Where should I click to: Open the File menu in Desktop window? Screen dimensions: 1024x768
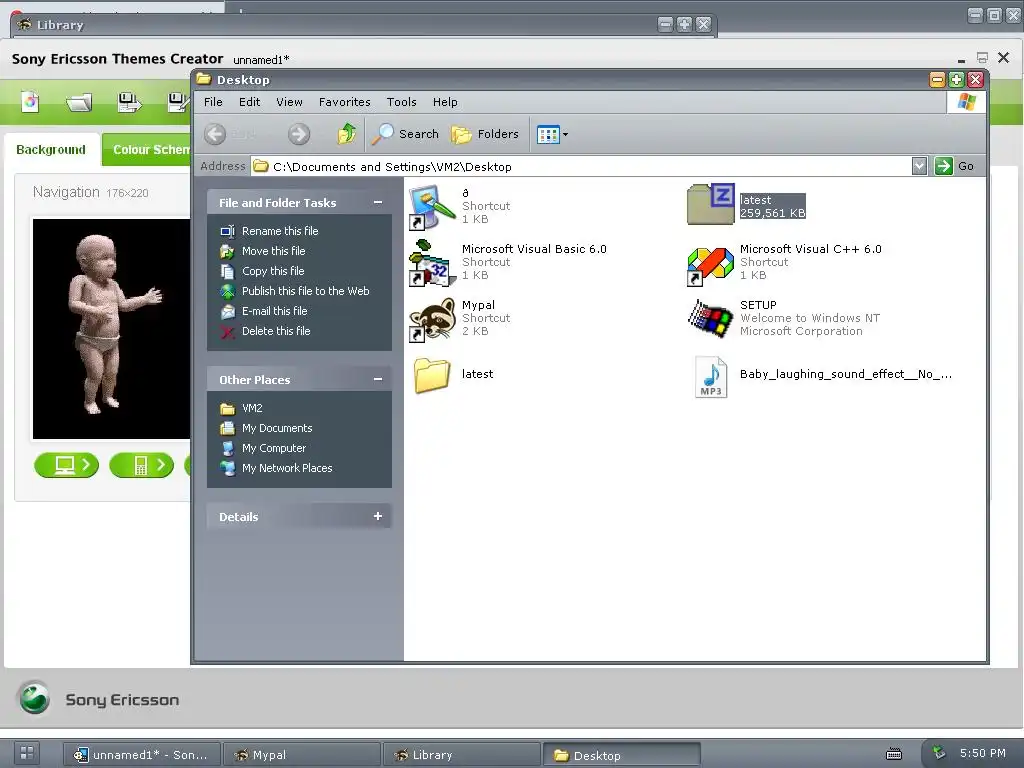pyautogui.click(x=213, y=102)
